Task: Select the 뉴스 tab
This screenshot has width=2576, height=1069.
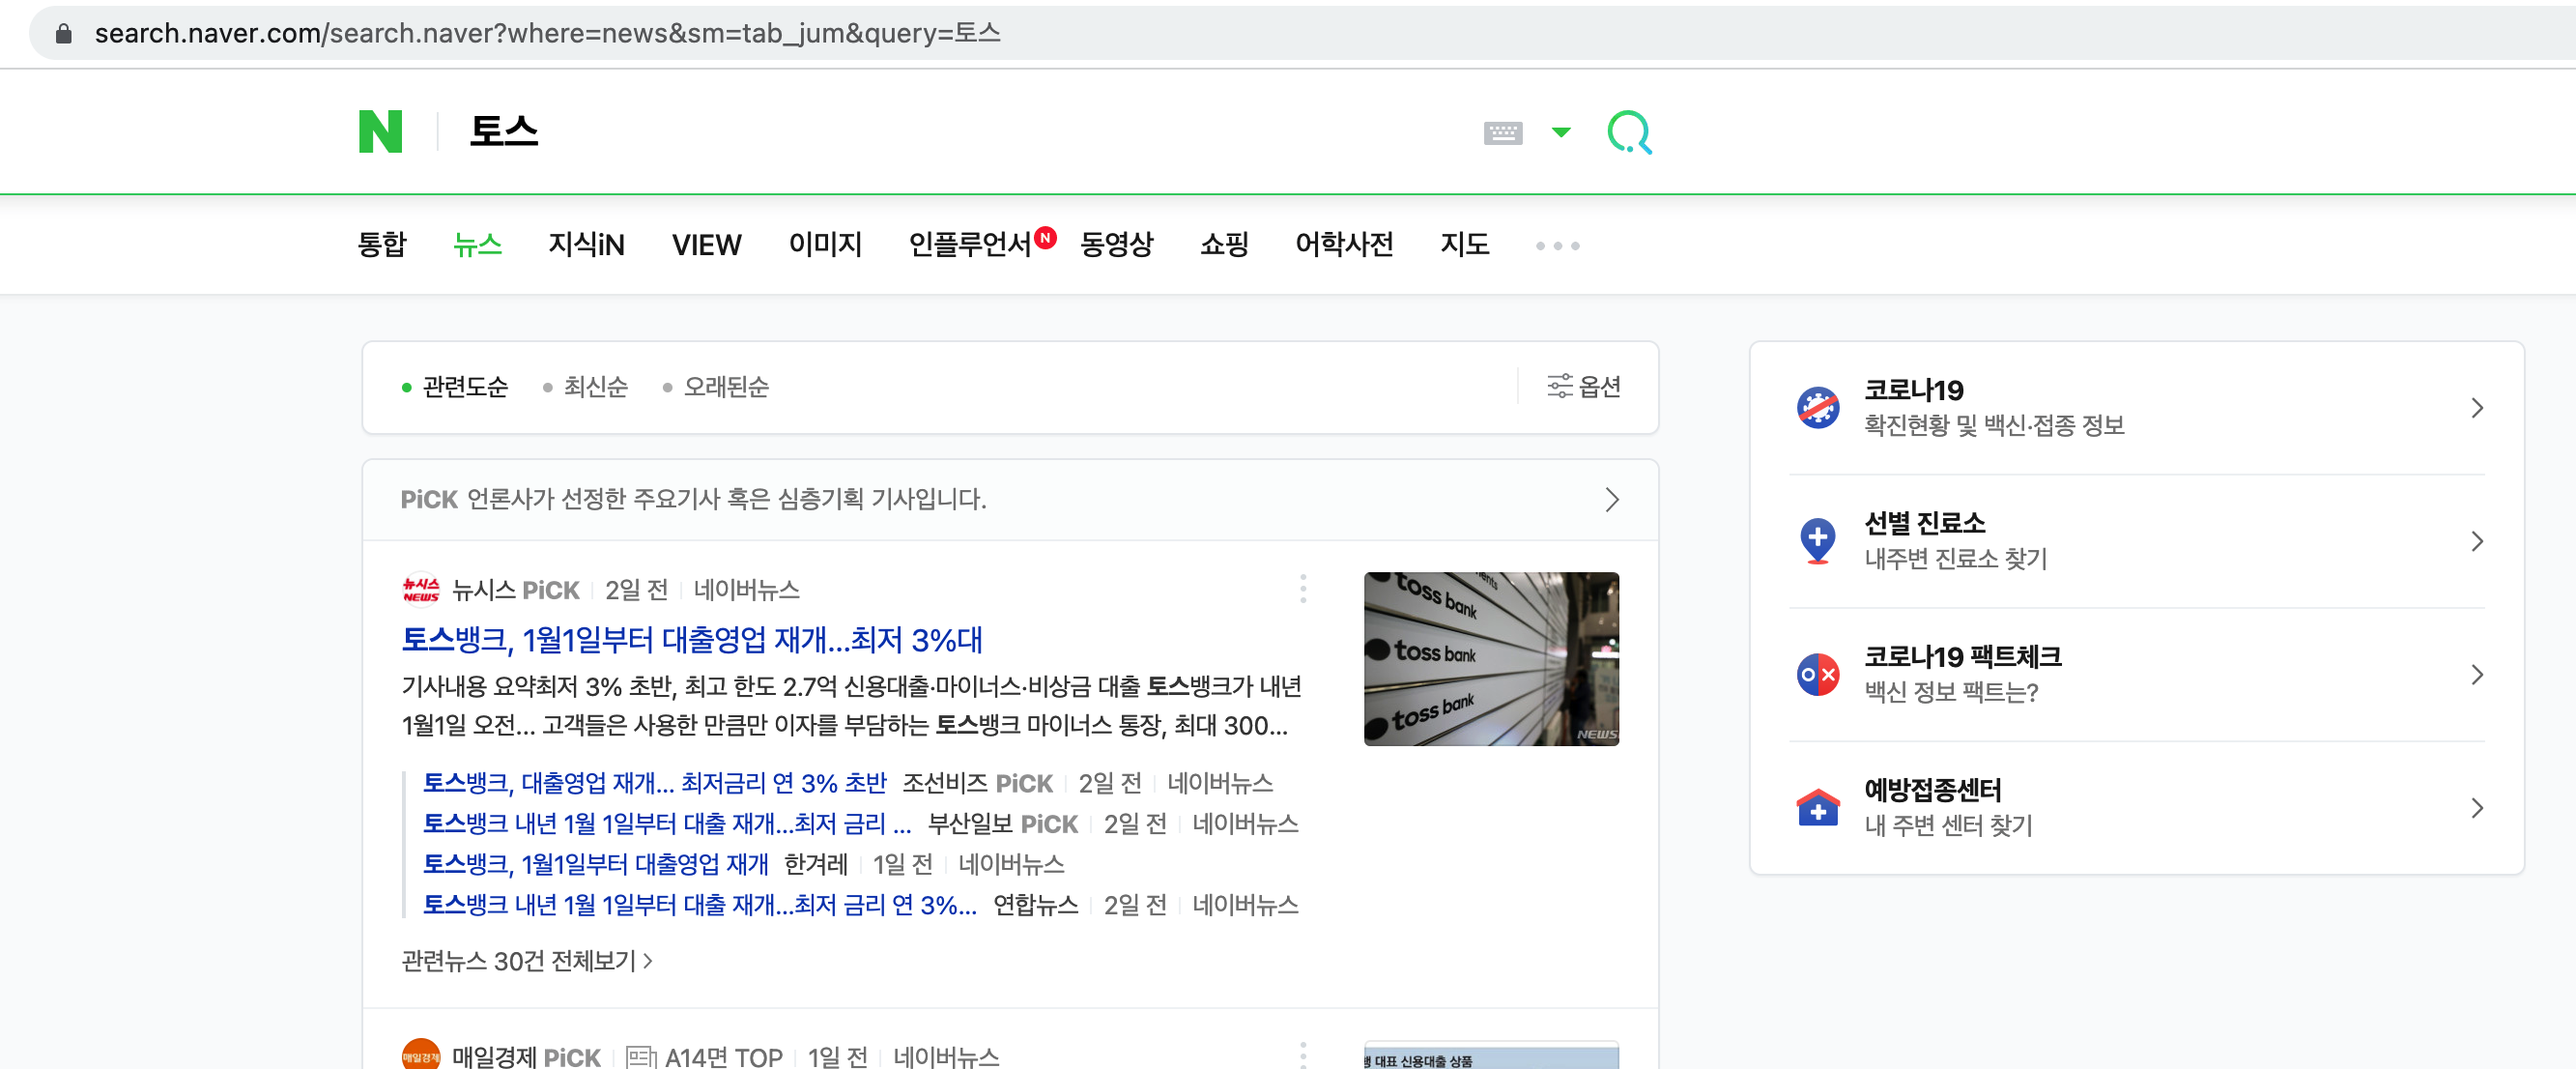Action: 477,244
